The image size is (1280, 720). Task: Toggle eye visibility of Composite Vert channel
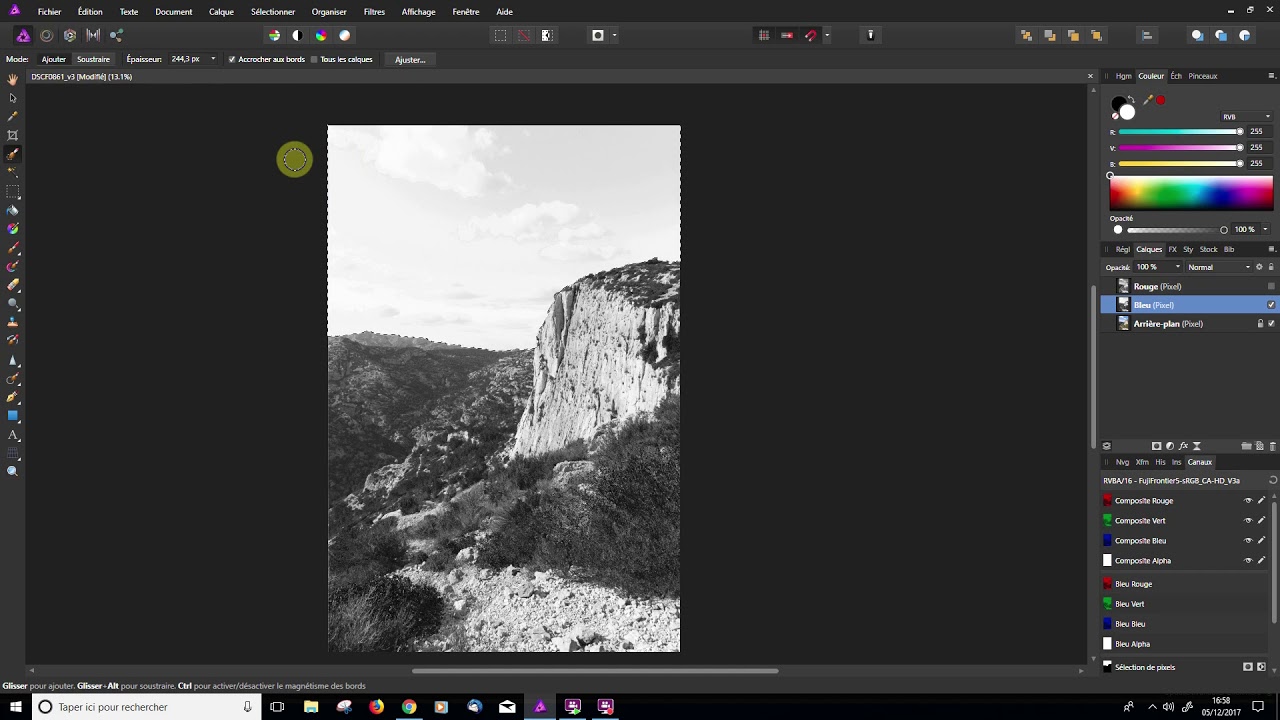pyautogui.click(x=1248, y=521)
